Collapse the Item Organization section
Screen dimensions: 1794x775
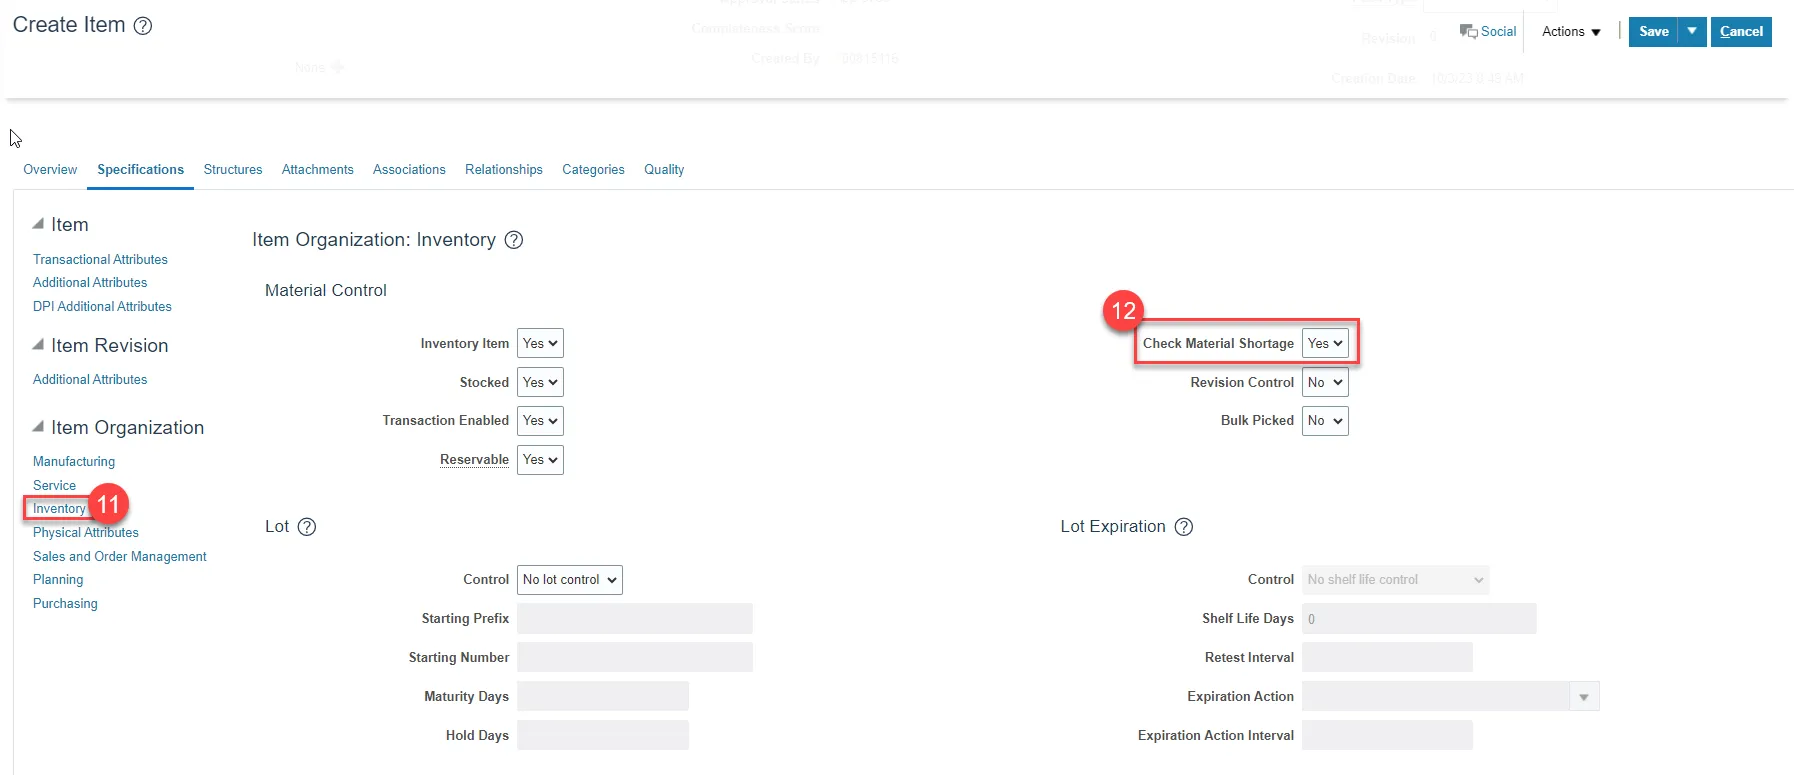pyautogui.click(x=38, y=427)
